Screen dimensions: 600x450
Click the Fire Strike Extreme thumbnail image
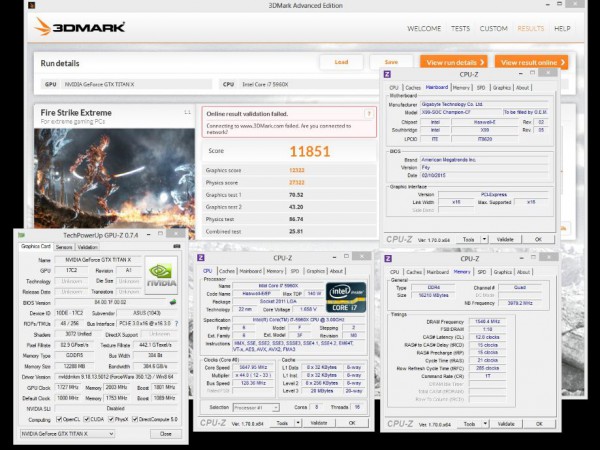[x=114, y=176]
